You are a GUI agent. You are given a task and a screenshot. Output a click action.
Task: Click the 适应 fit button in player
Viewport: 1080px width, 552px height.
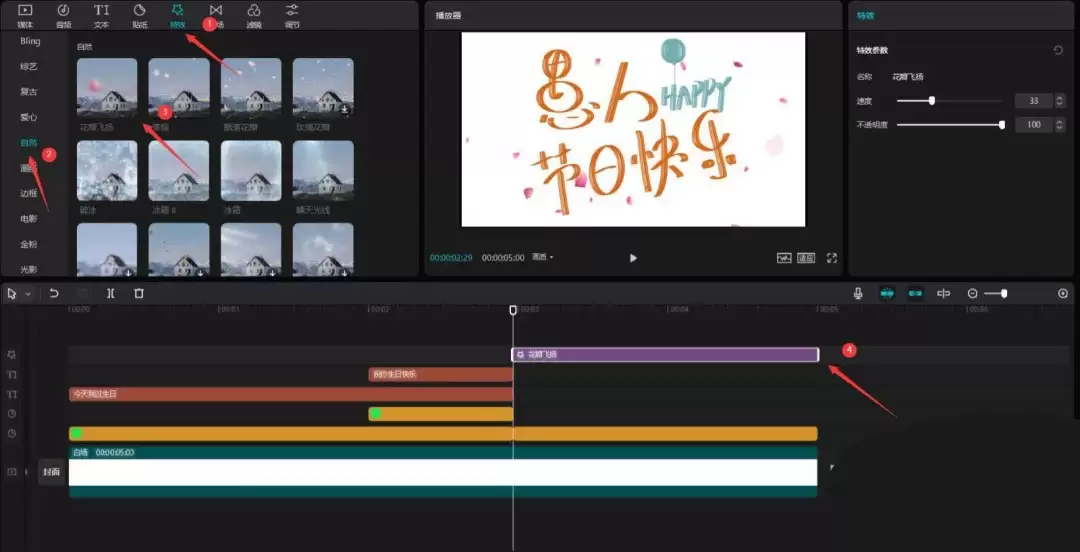click(x=806, y=258)
